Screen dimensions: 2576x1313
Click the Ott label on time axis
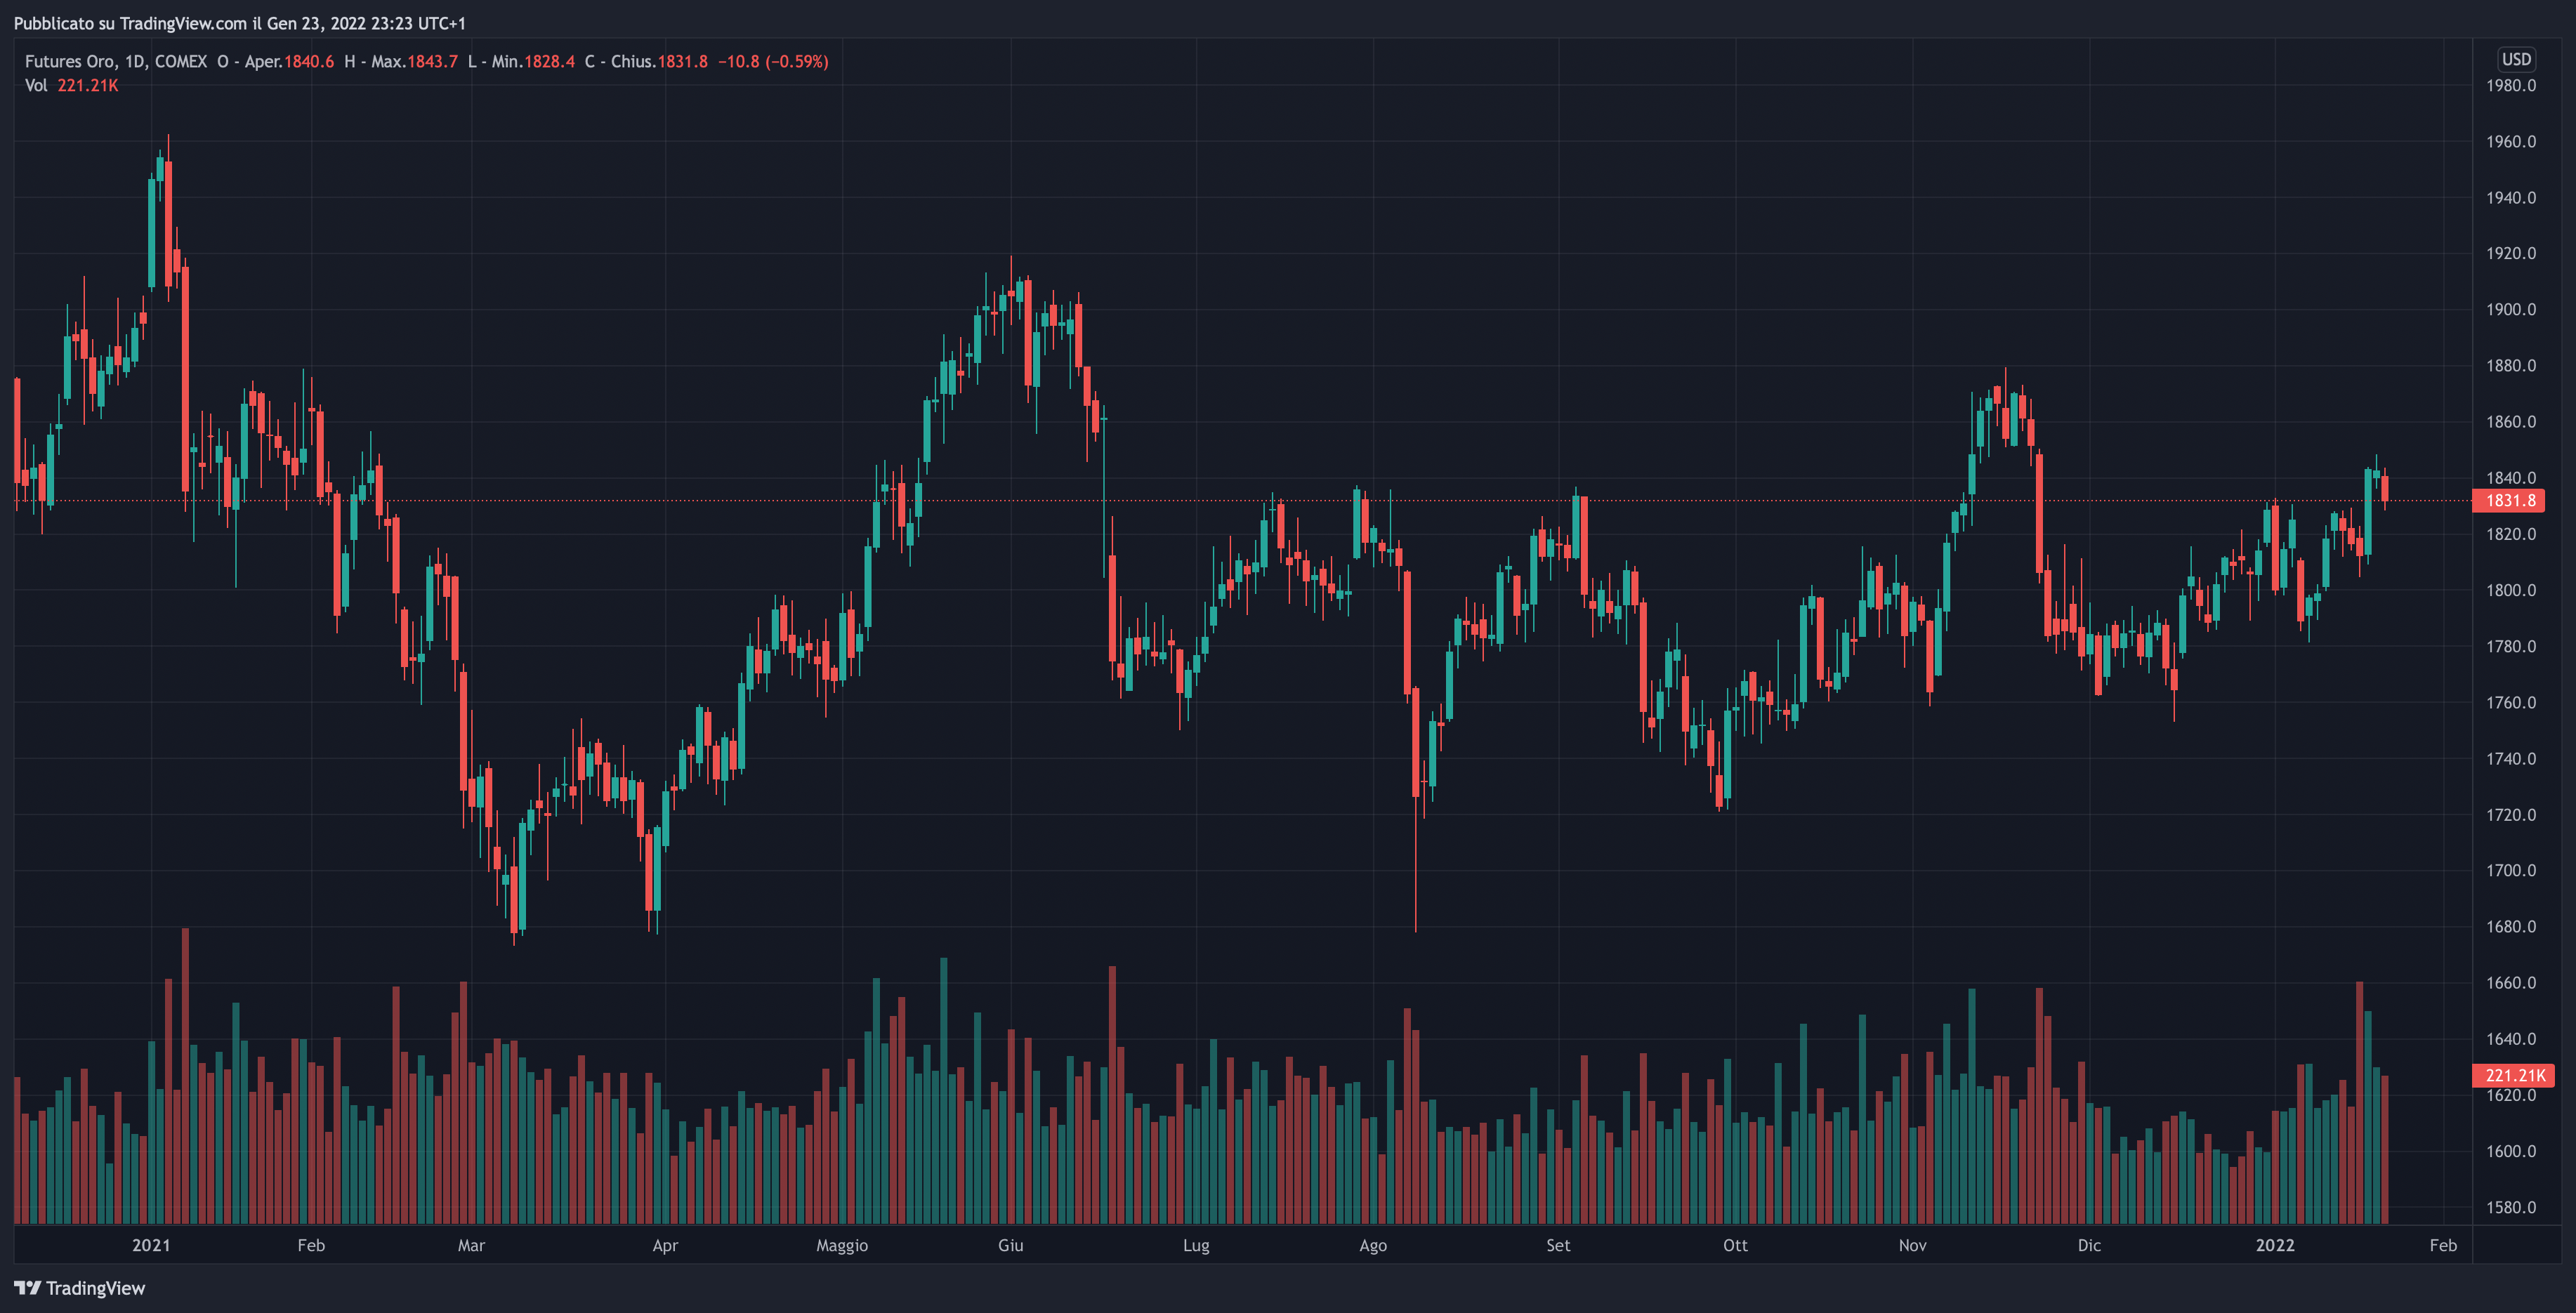click(1735, 1245)
